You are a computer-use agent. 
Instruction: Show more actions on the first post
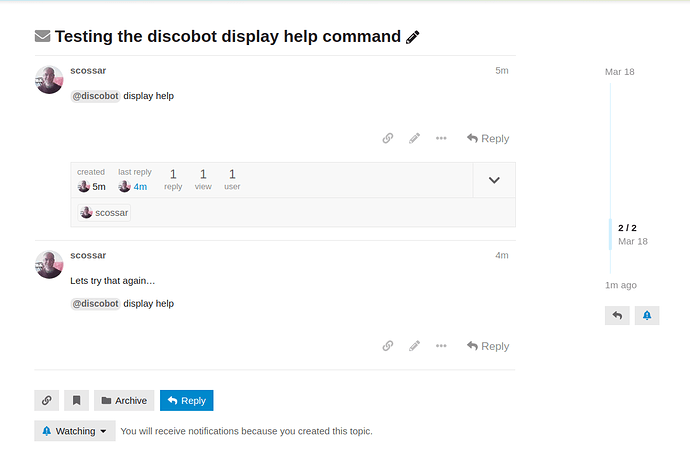click(x=441, y=139)
